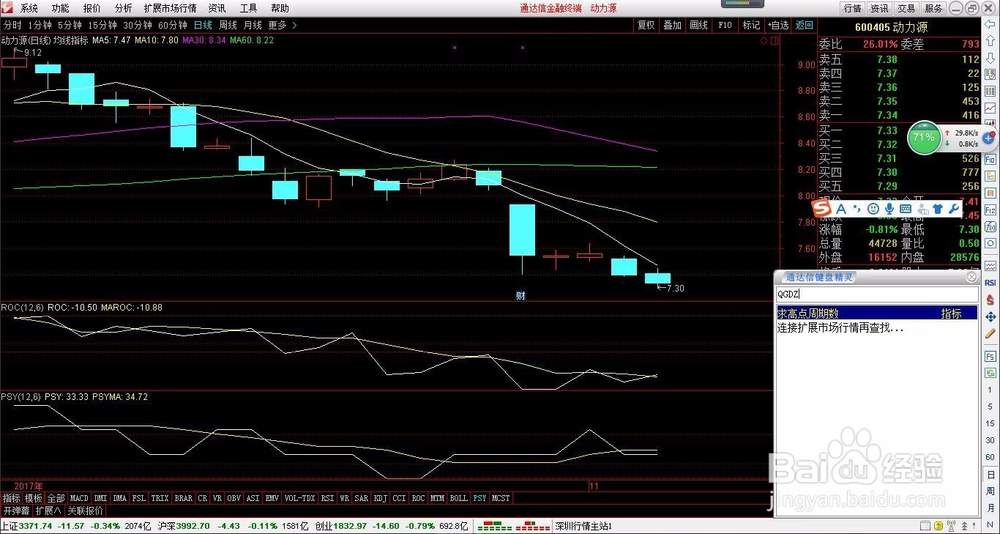Open the 工具 menu
Viewport: 1000px width, 534px height.
(x=248, y=8)
